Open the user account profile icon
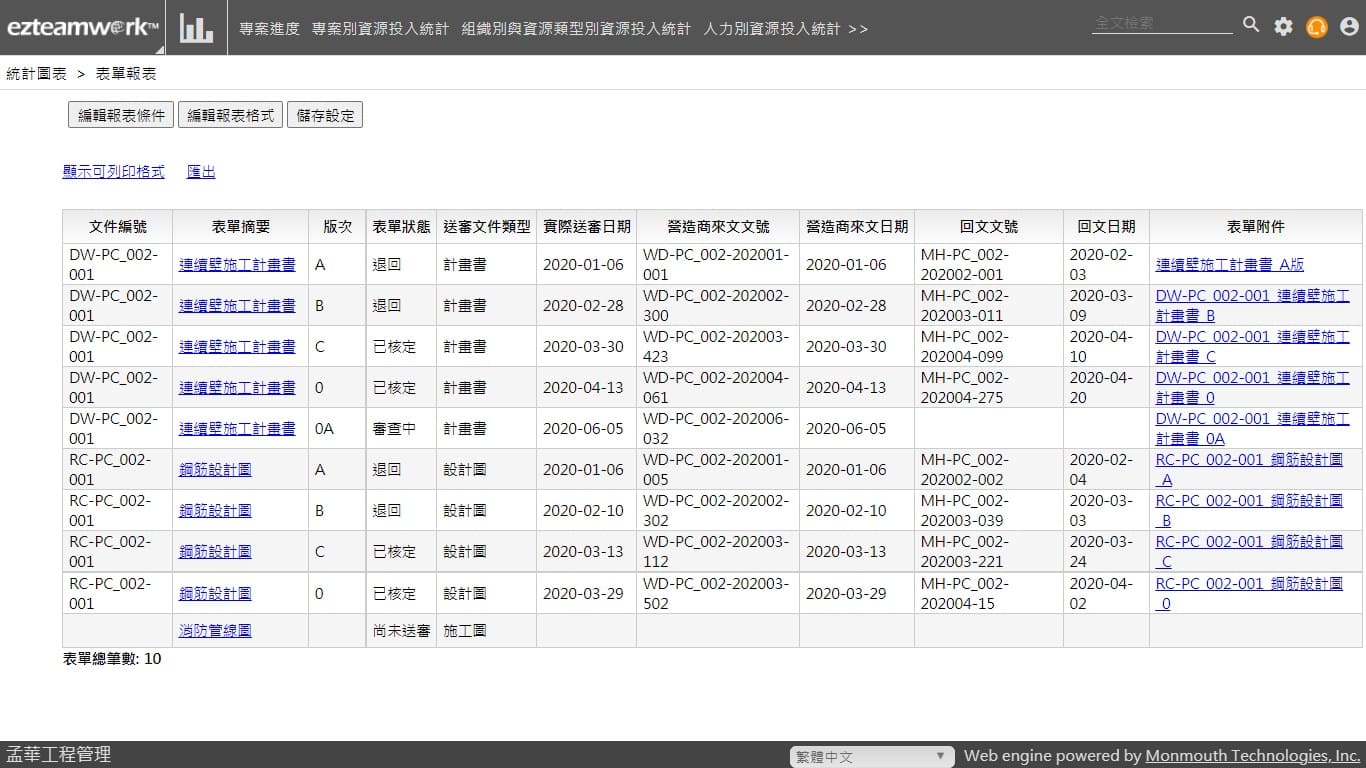This screenshot has width=1366, height=768. coord(1349,27)
